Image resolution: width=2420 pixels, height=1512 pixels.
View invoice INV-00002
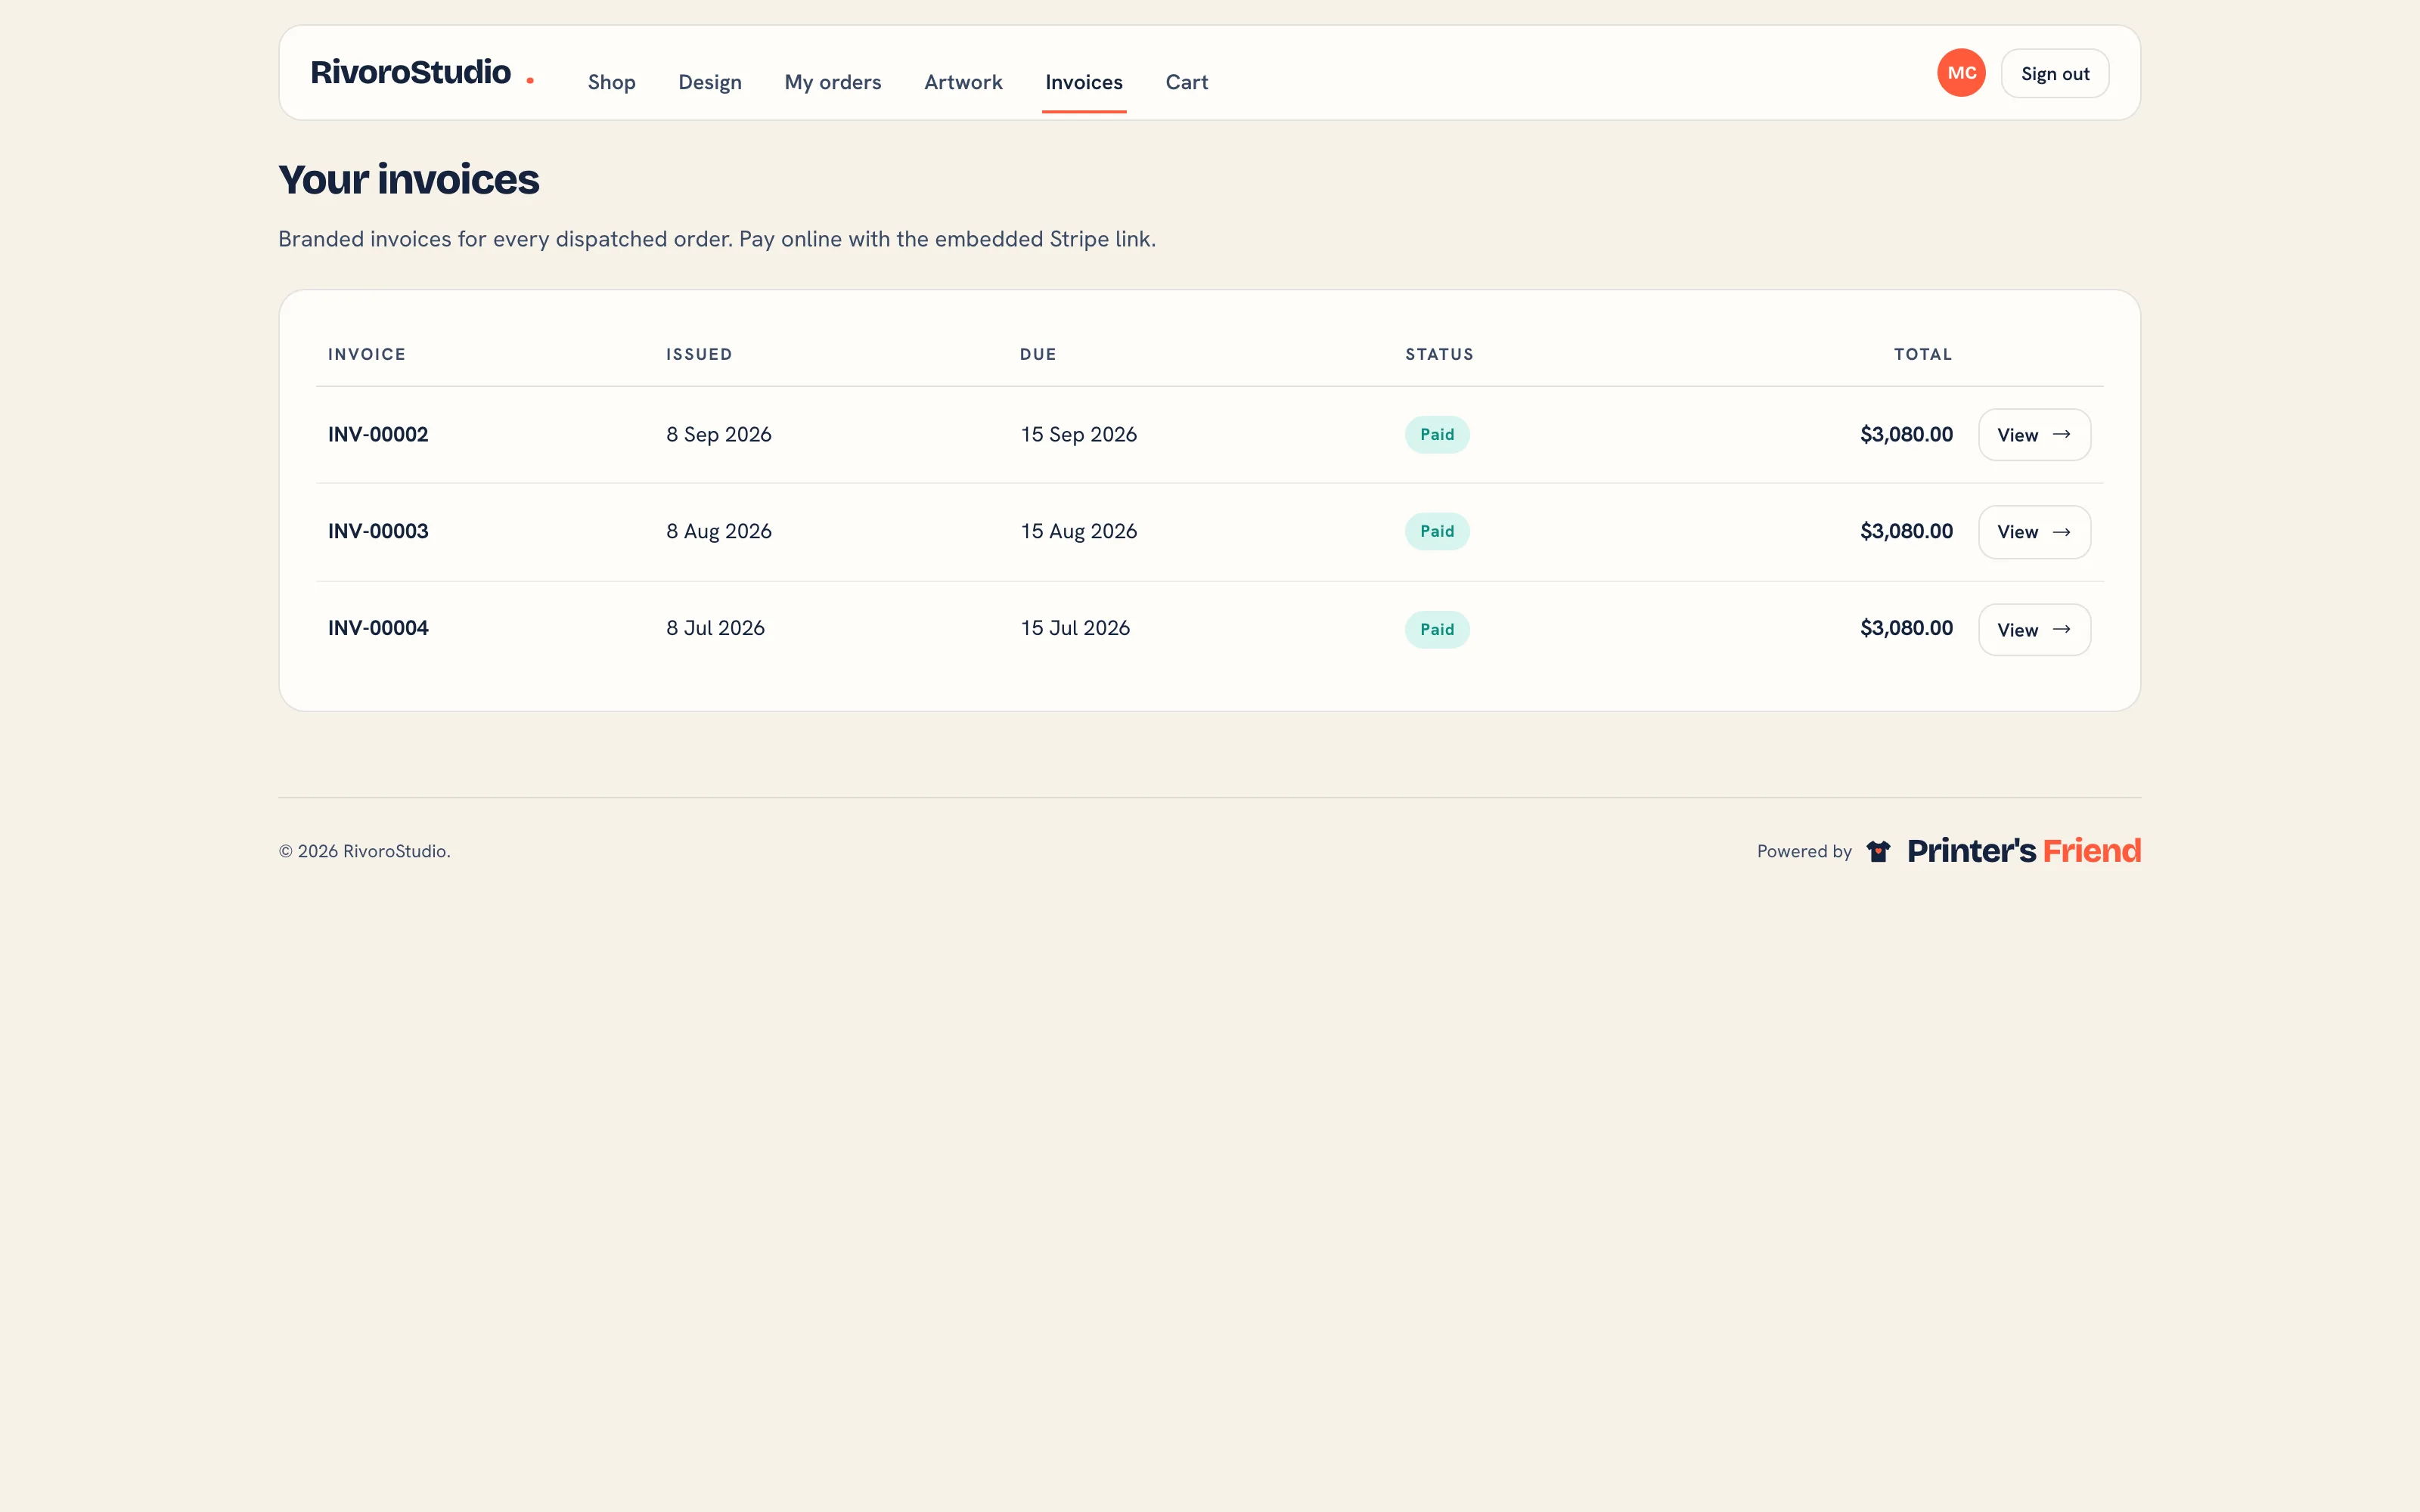click(2034, 435)
